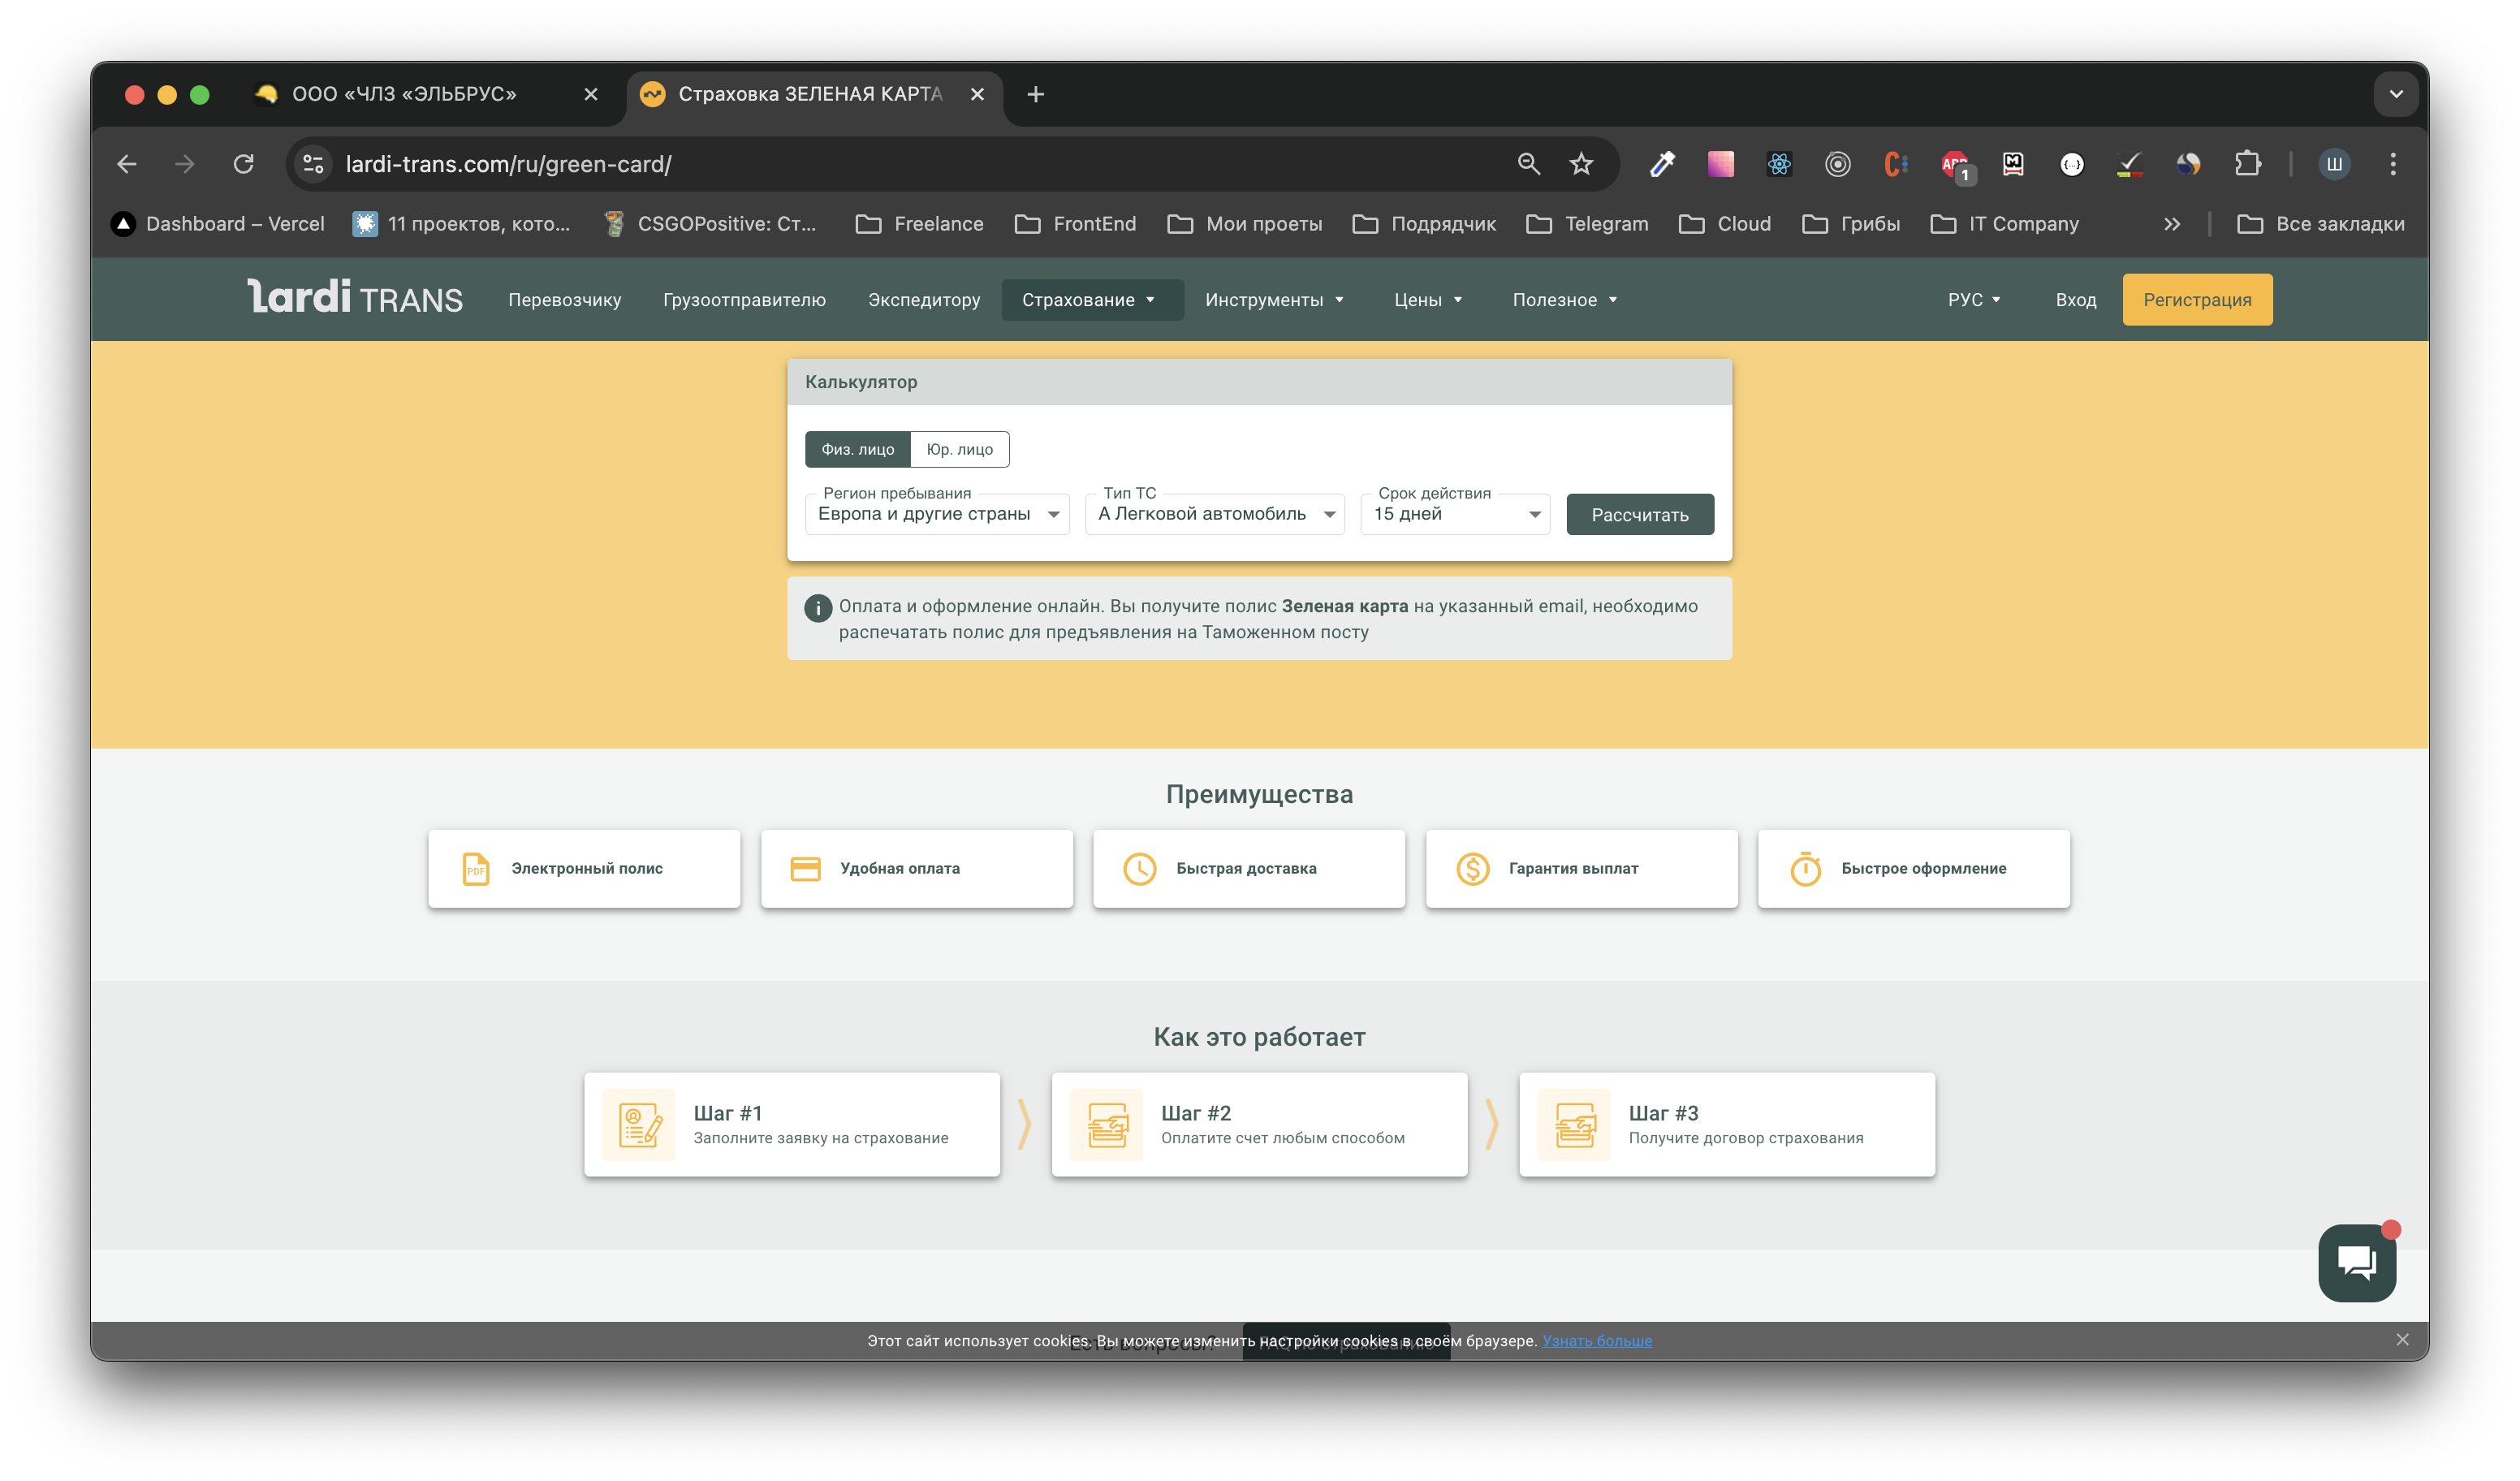
Task: Select the Физ. лицо option
Action: pos(857,449)
